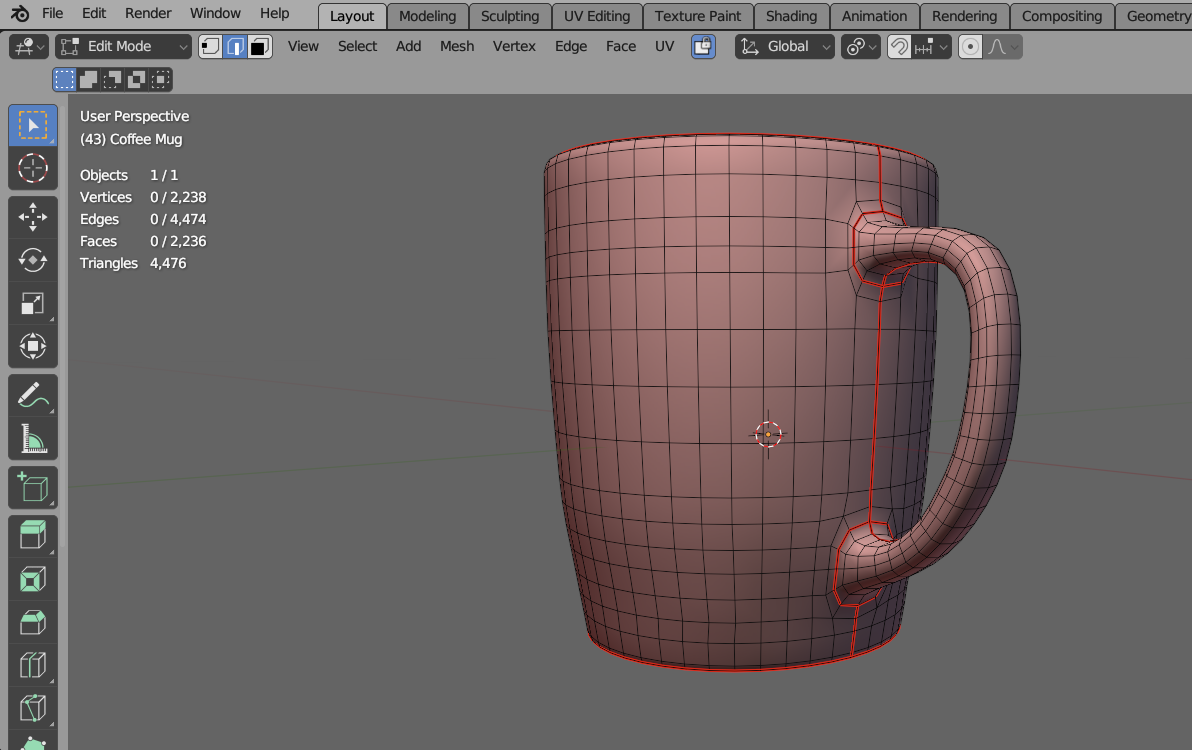The height and width of the screenshot is (750, 1192).
Task: Enable face select mode
Action: 260,46
